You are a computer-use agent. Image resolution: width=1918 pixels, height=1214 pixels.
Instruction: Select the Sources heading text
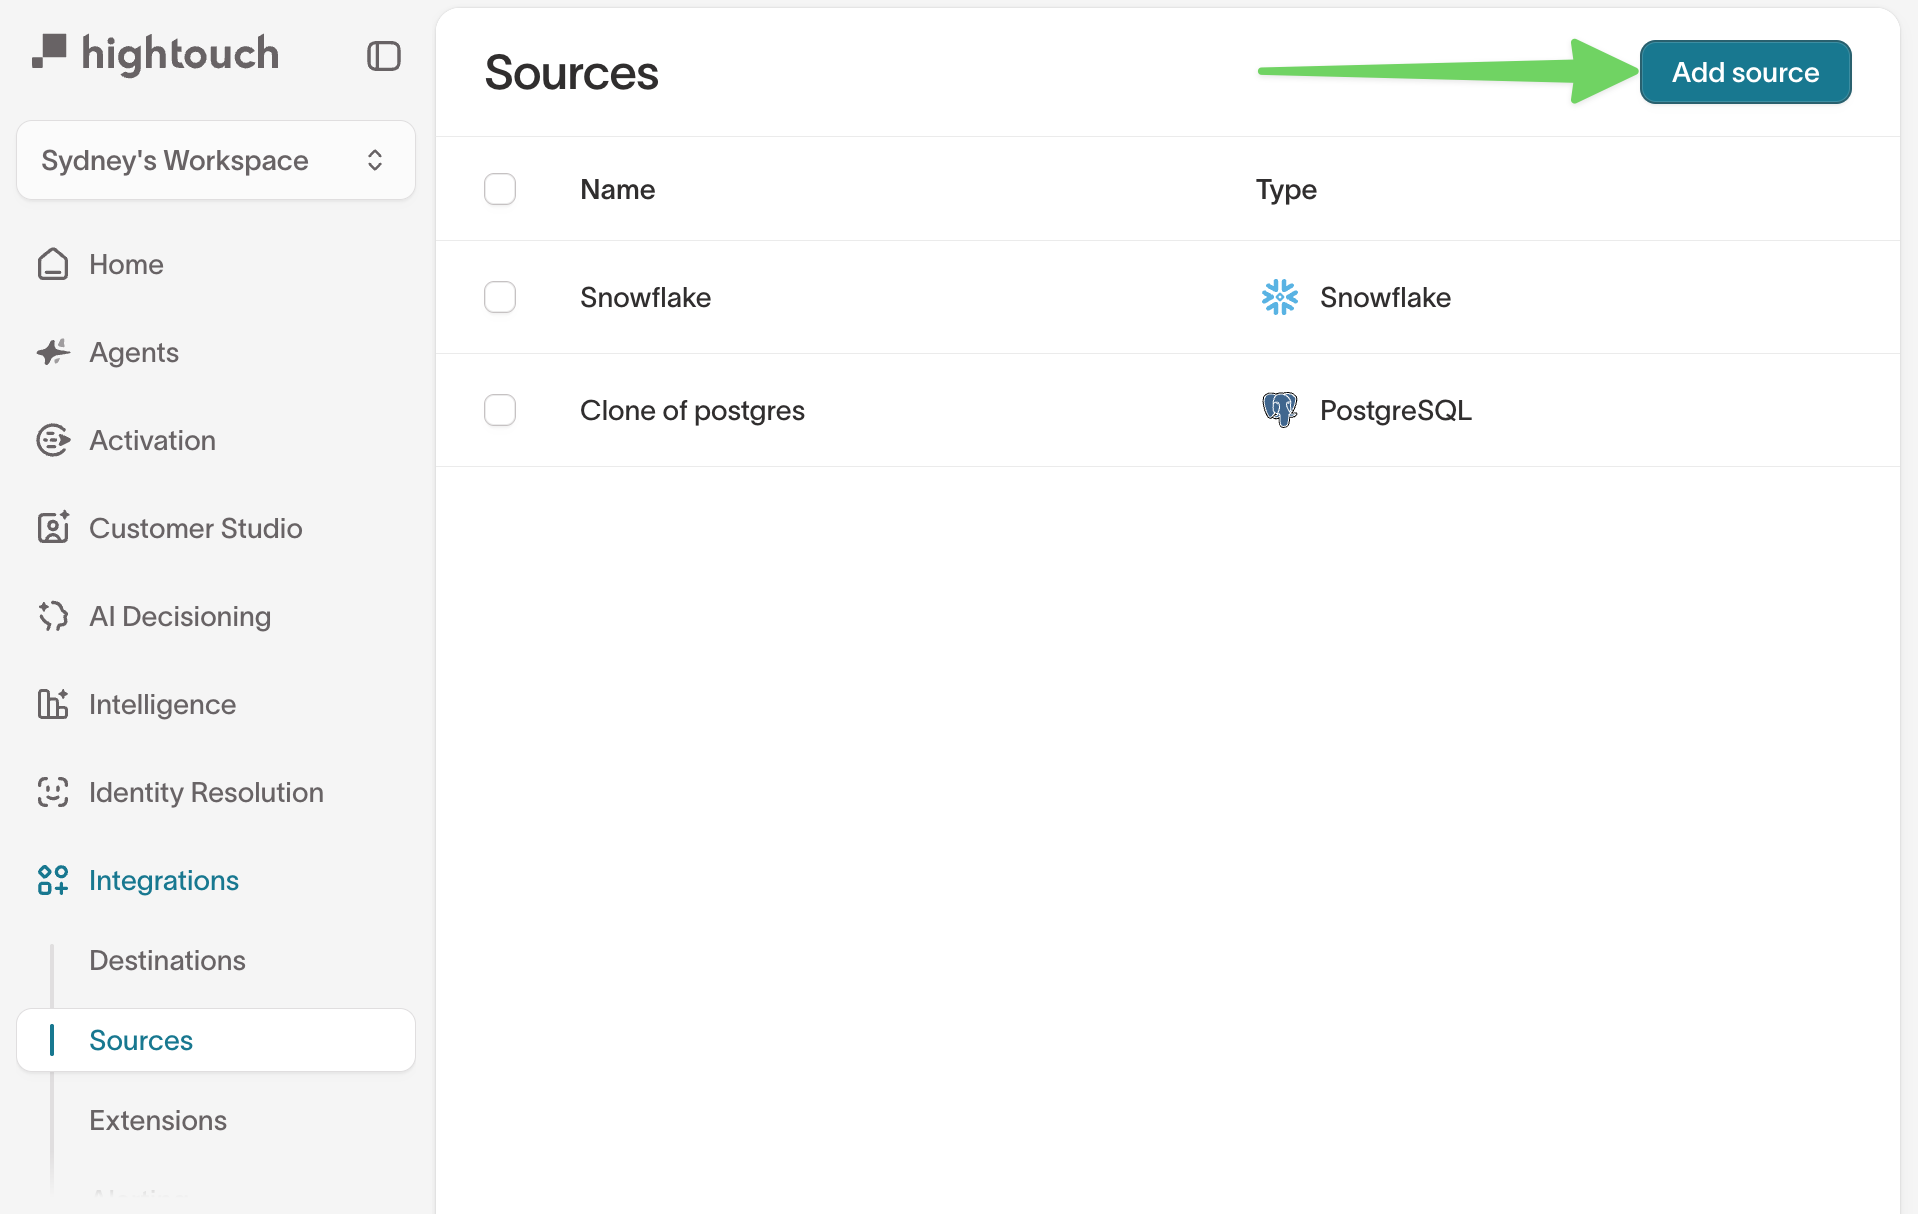pyautogui.click(x=571, y=72)
